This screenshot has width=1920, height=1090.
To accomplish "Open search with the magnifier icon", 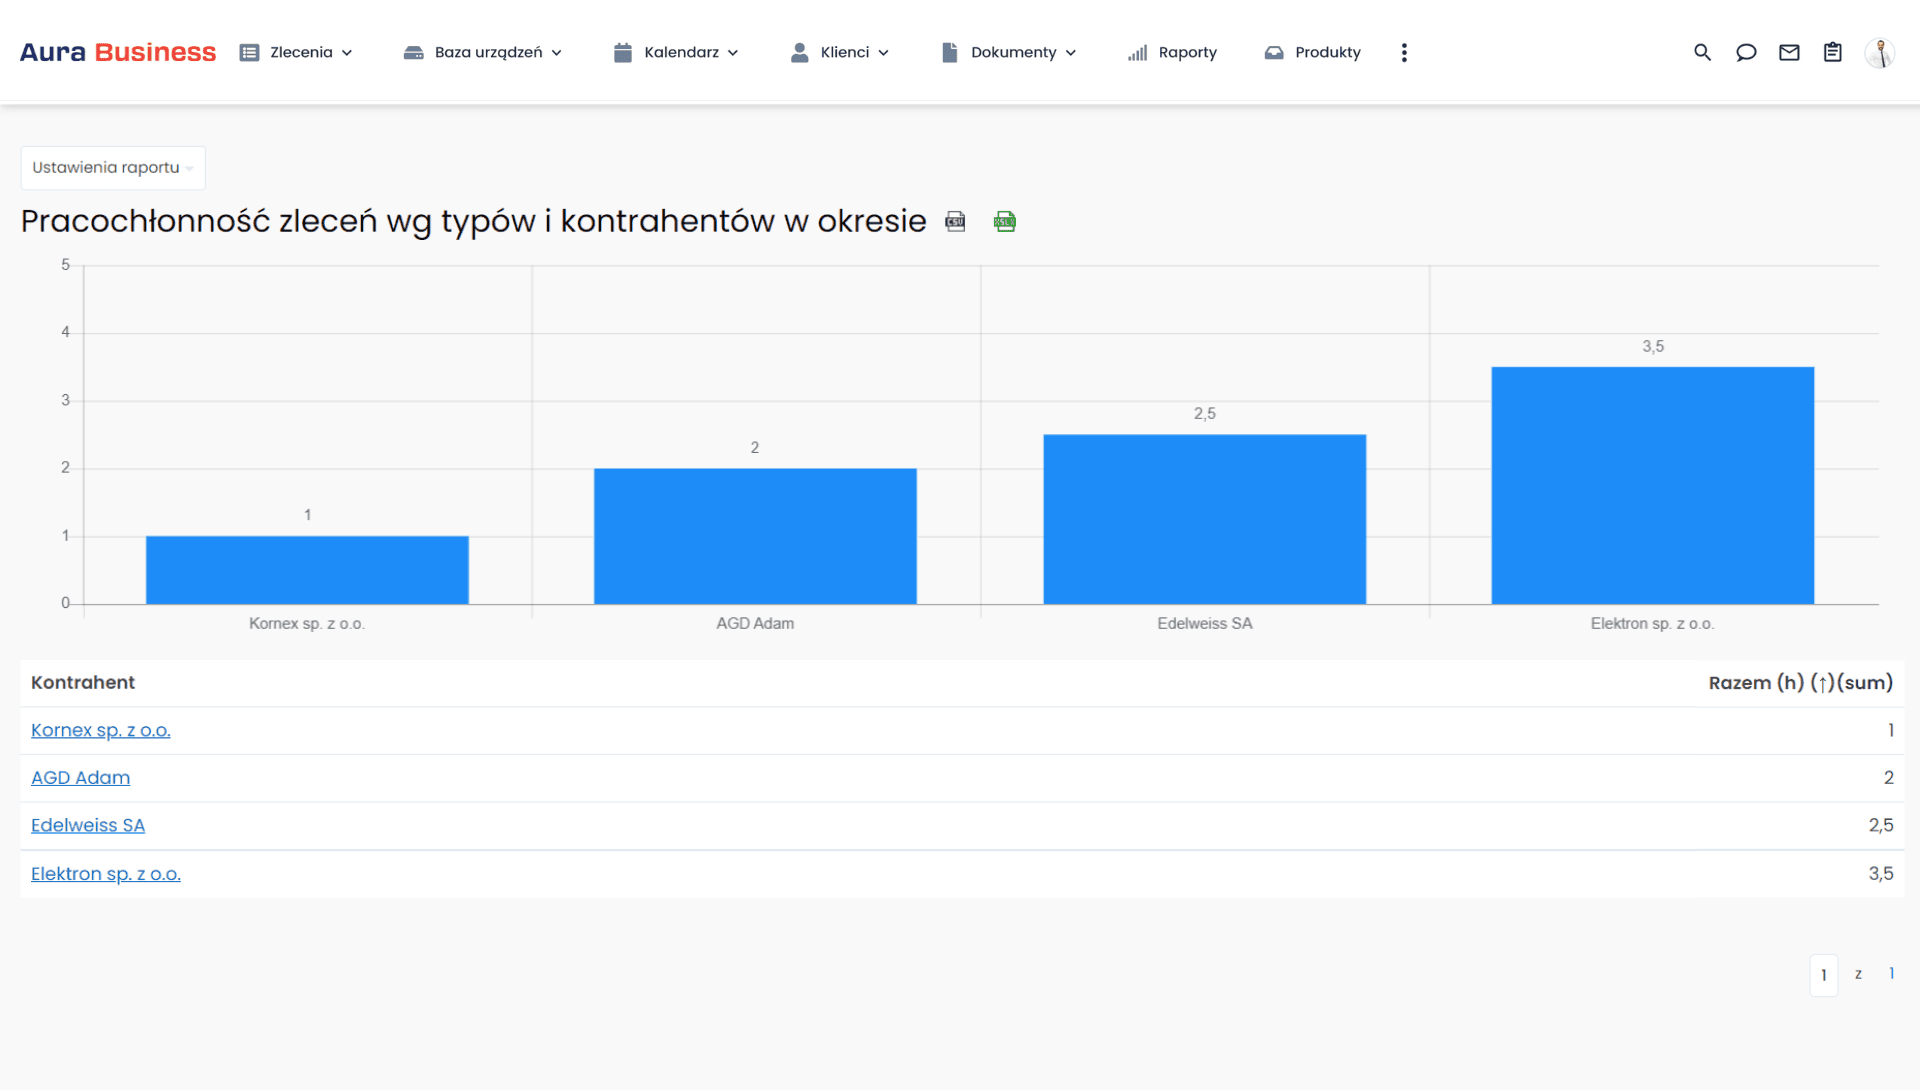I will coord(1702,52).
